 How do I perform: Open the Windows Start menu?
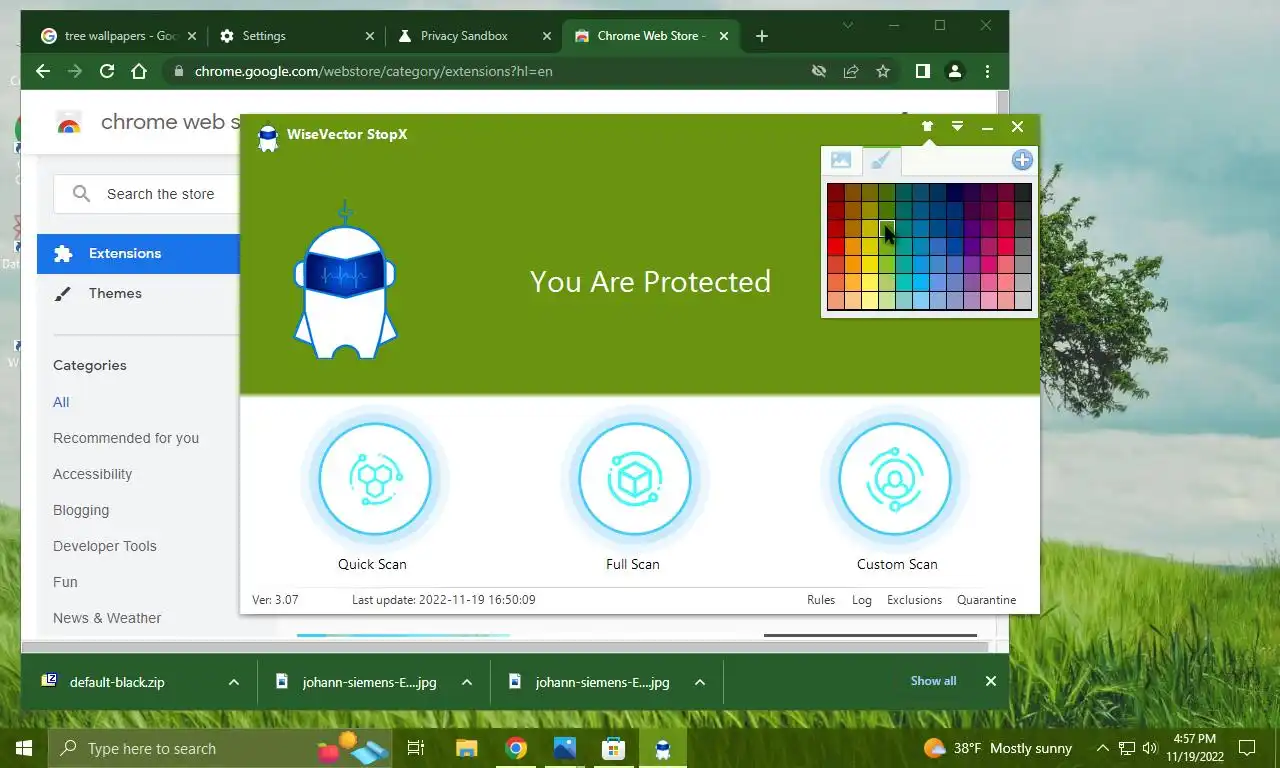click(x=24, y=748)
